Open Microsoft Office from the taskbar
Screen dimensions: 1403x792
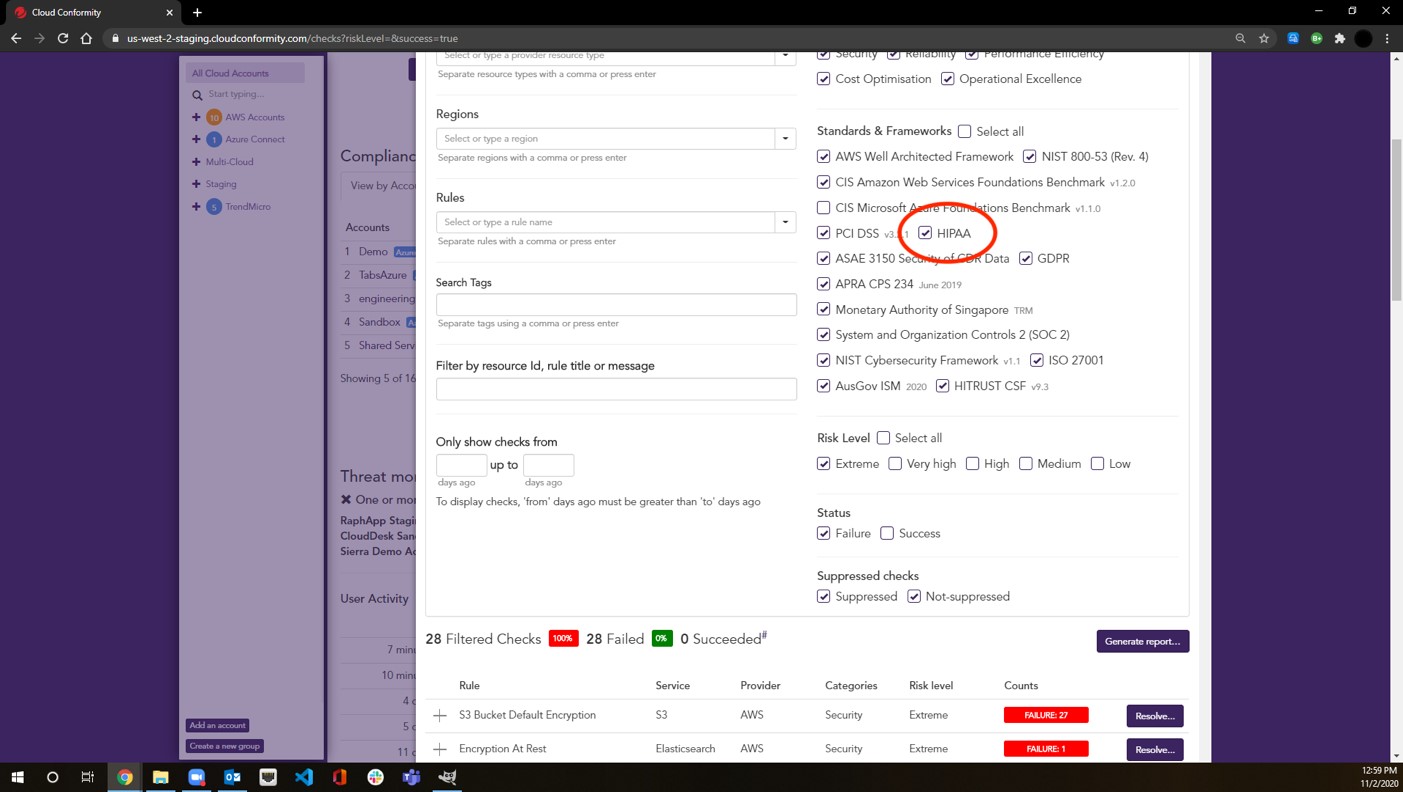point(340,777)
